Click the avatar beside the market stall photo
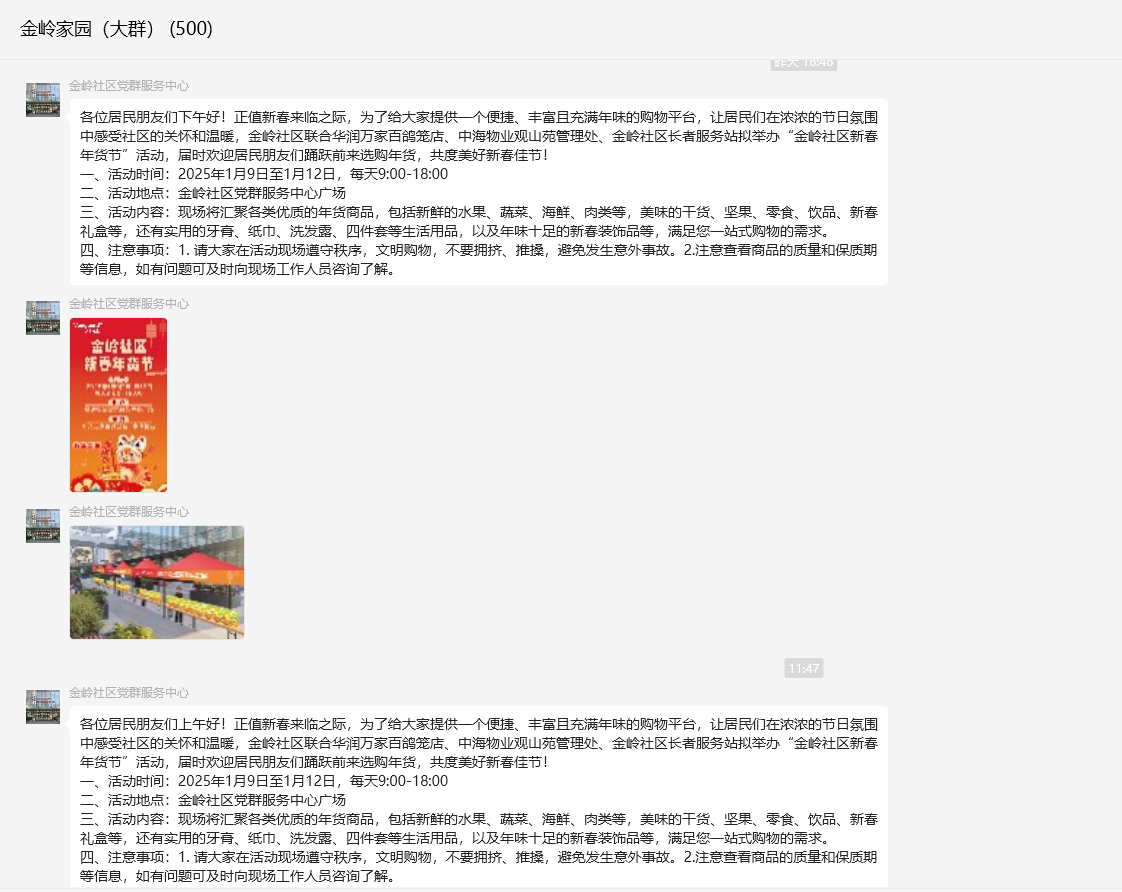The image size is (1122, 892). (43, 526)
